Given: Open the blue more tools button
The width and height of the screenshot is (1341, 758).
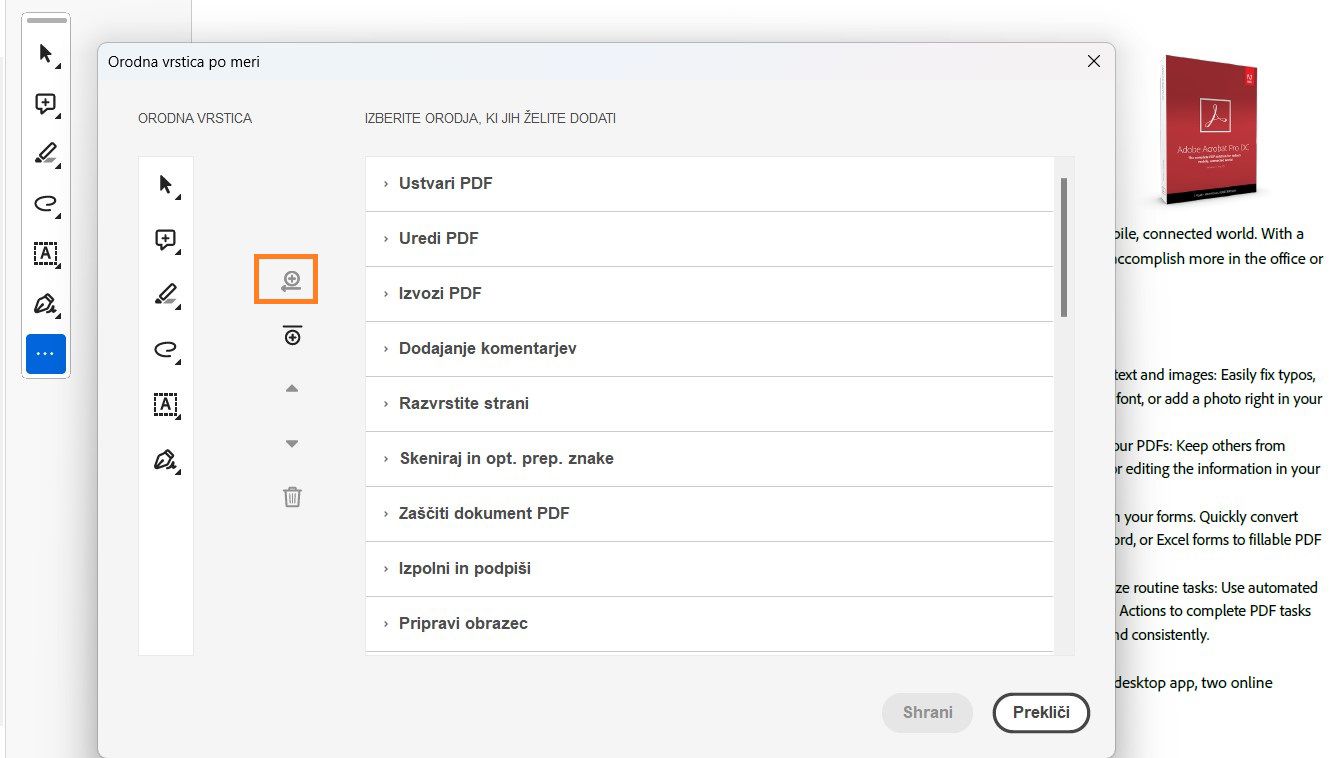Looking at the screenshot, I should coord(46,354).
